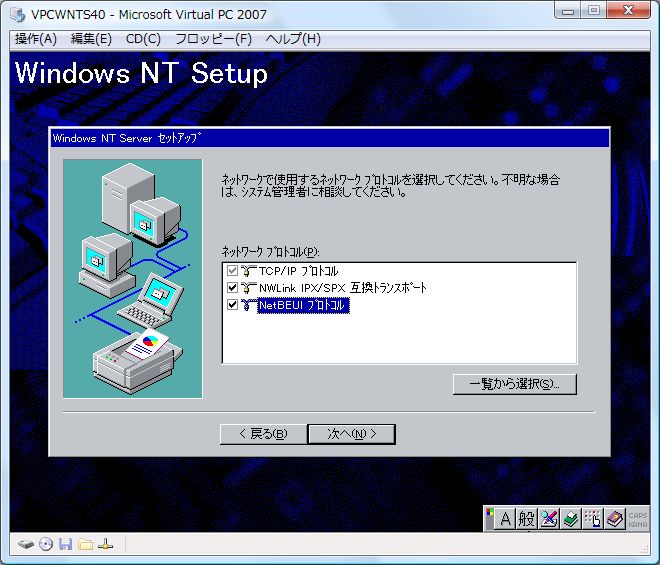
Task: Click the IME toolbar colored grip handle
Action: 490,519
